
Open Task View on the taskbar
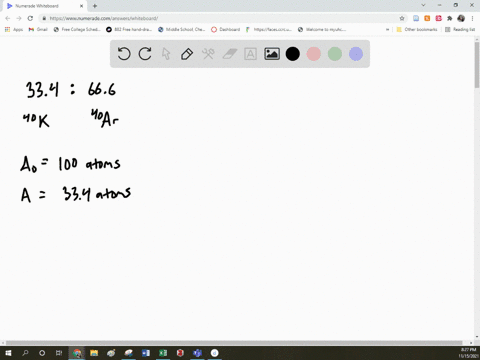pos(59,353)
